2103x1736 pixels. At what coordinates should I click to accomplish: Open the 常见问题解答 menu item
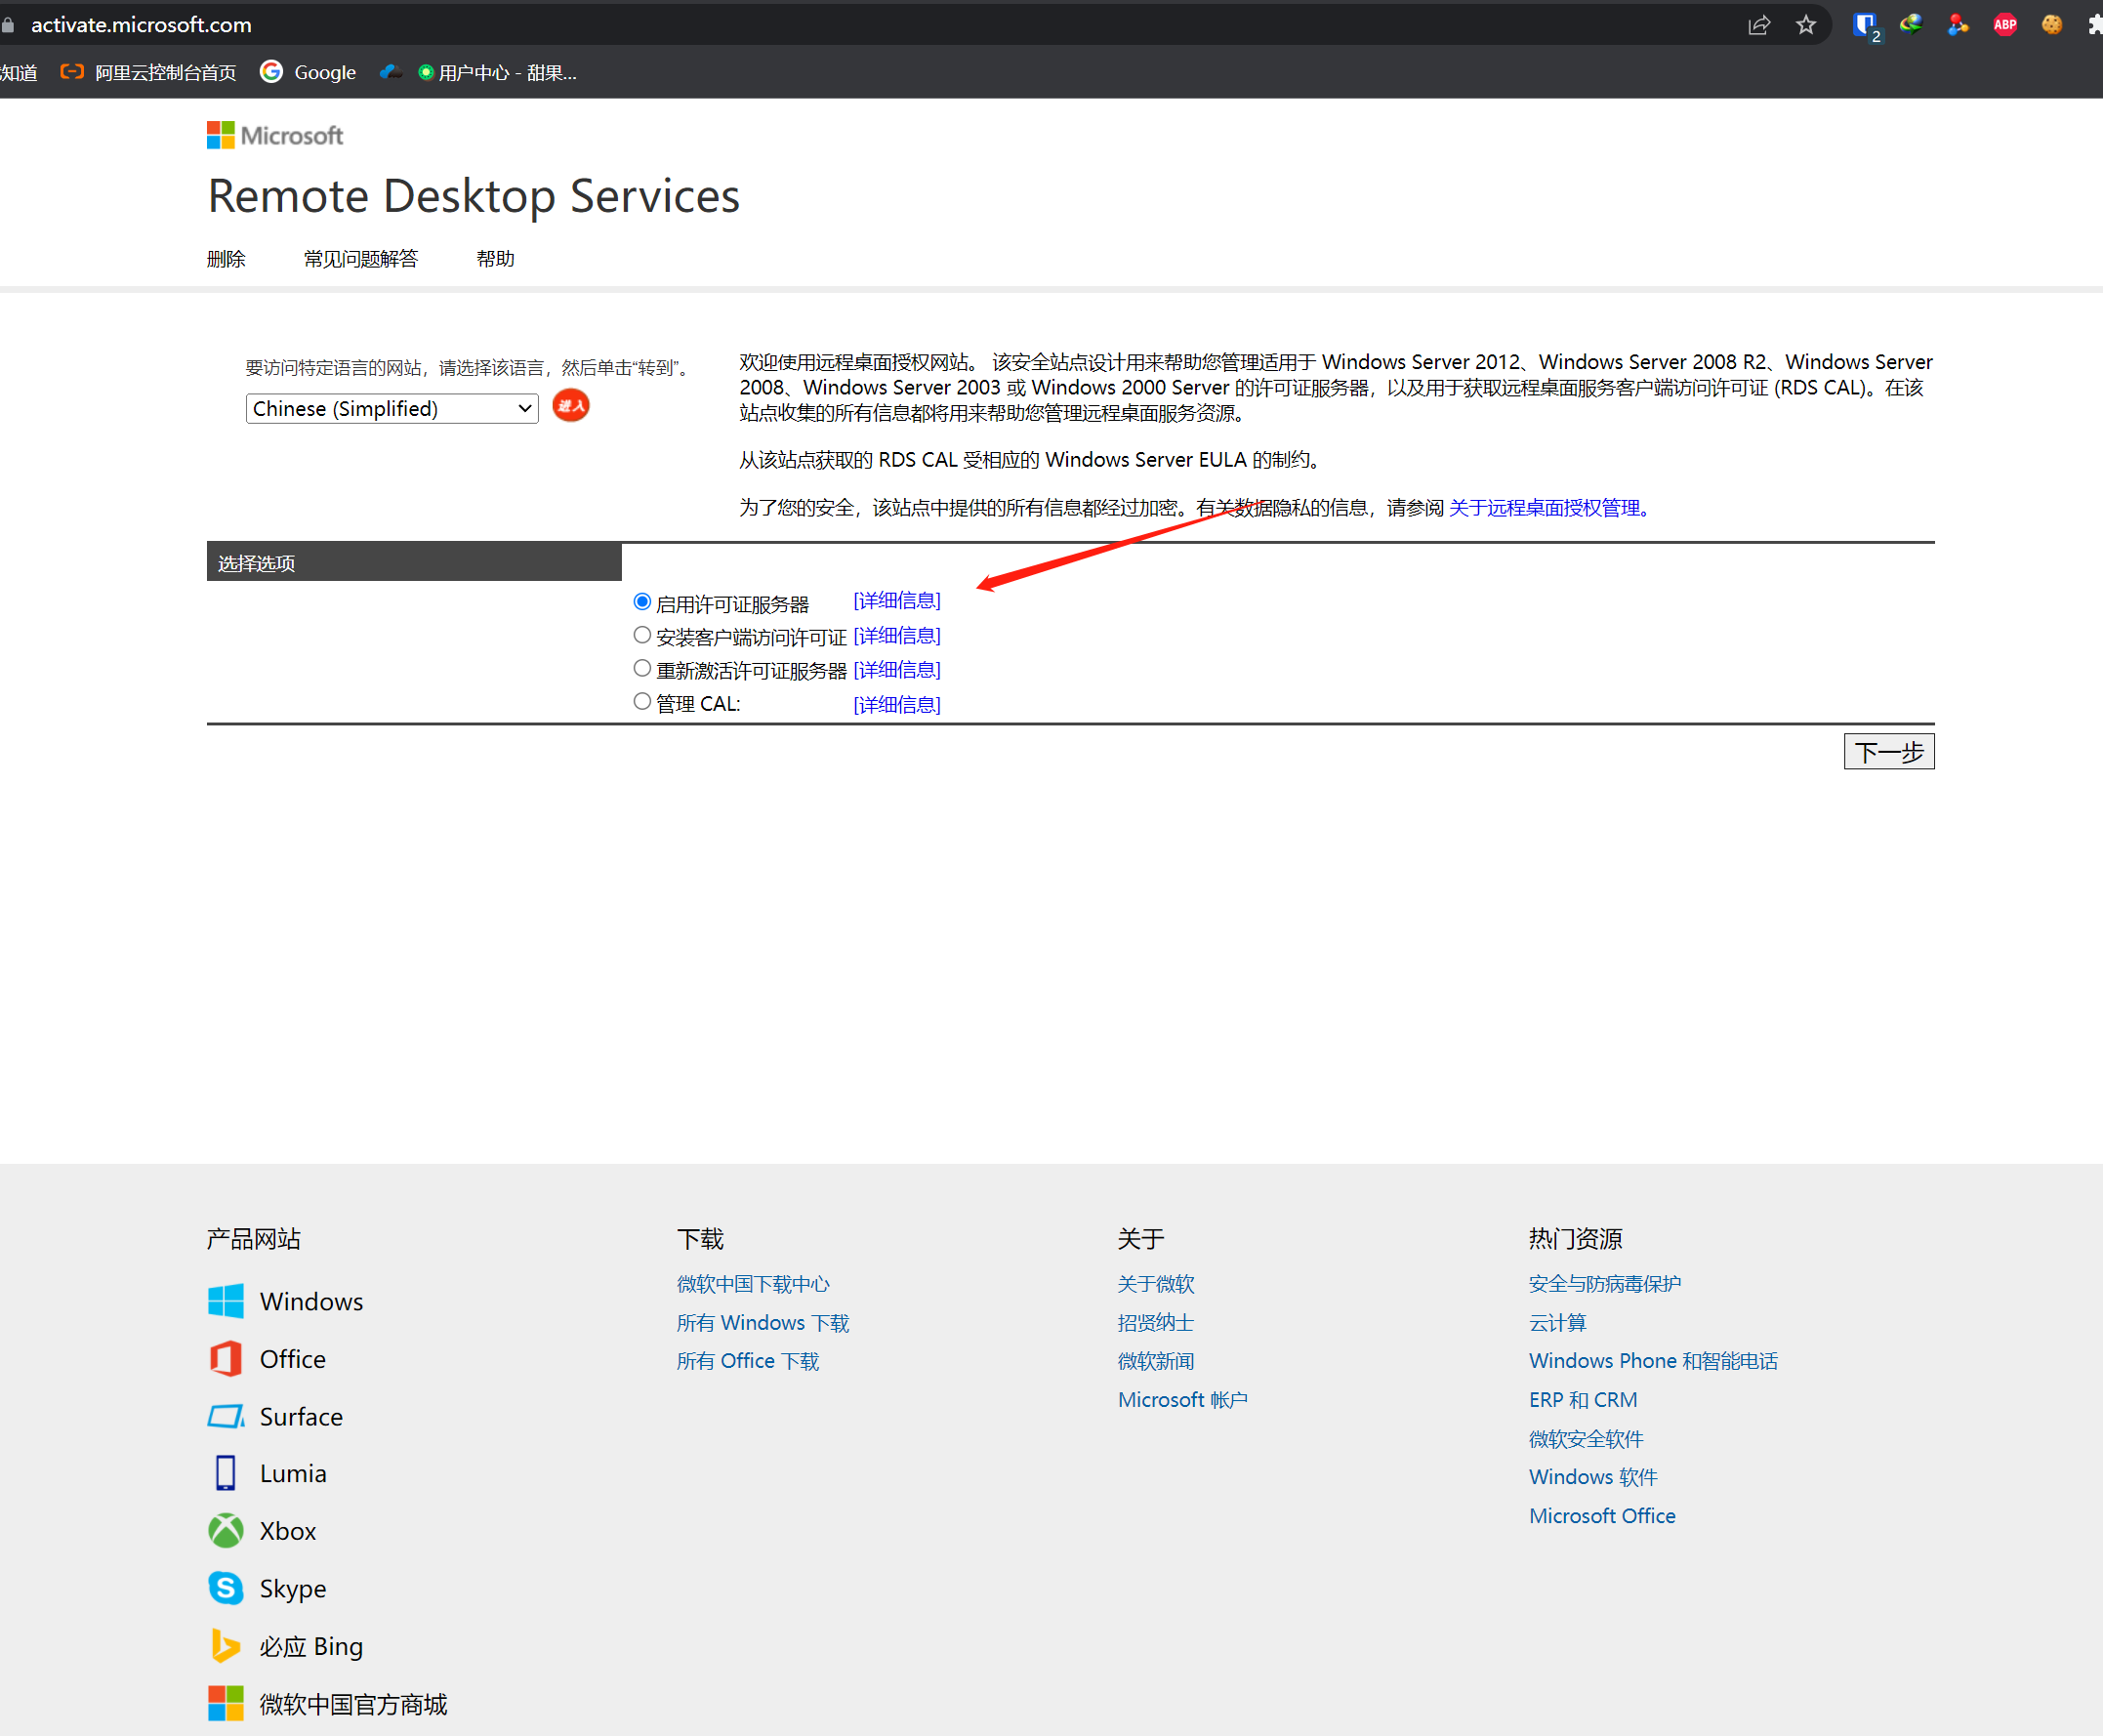[361, 259]
